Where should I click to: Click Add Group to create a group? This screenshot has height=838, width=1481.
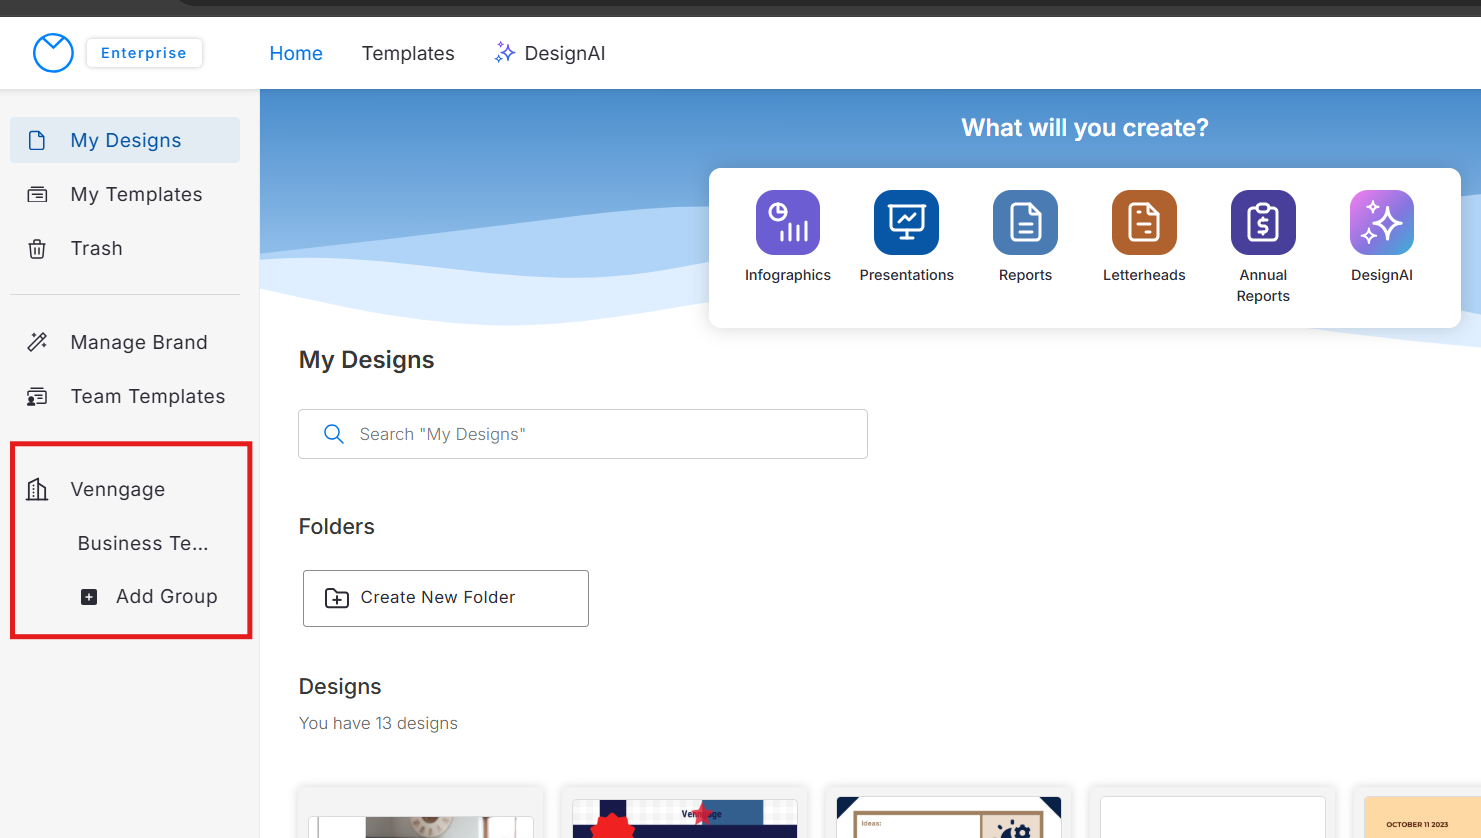[x=150, y=596]
